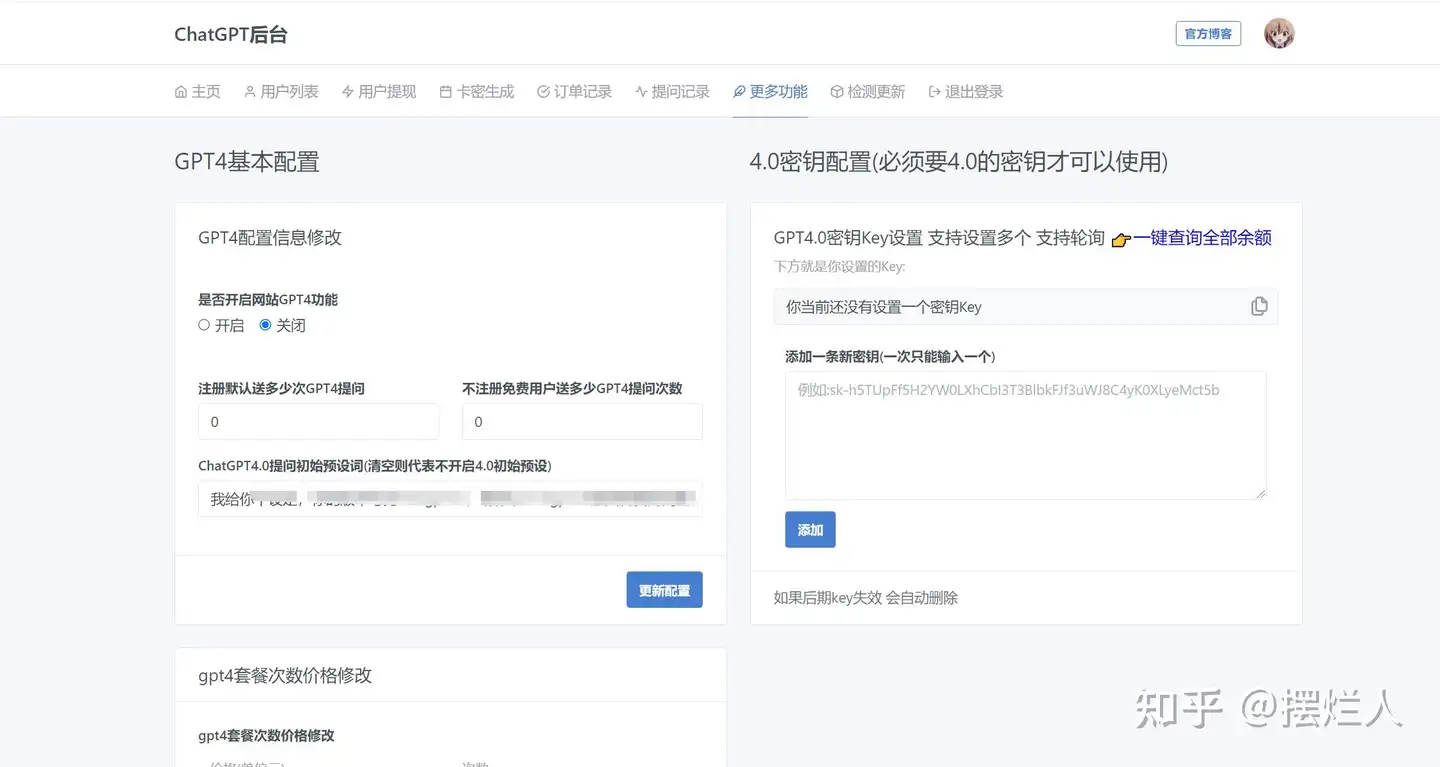The image size is (1440, 767).
Task: Click the 添加 key button
Action: coord(810,530)
